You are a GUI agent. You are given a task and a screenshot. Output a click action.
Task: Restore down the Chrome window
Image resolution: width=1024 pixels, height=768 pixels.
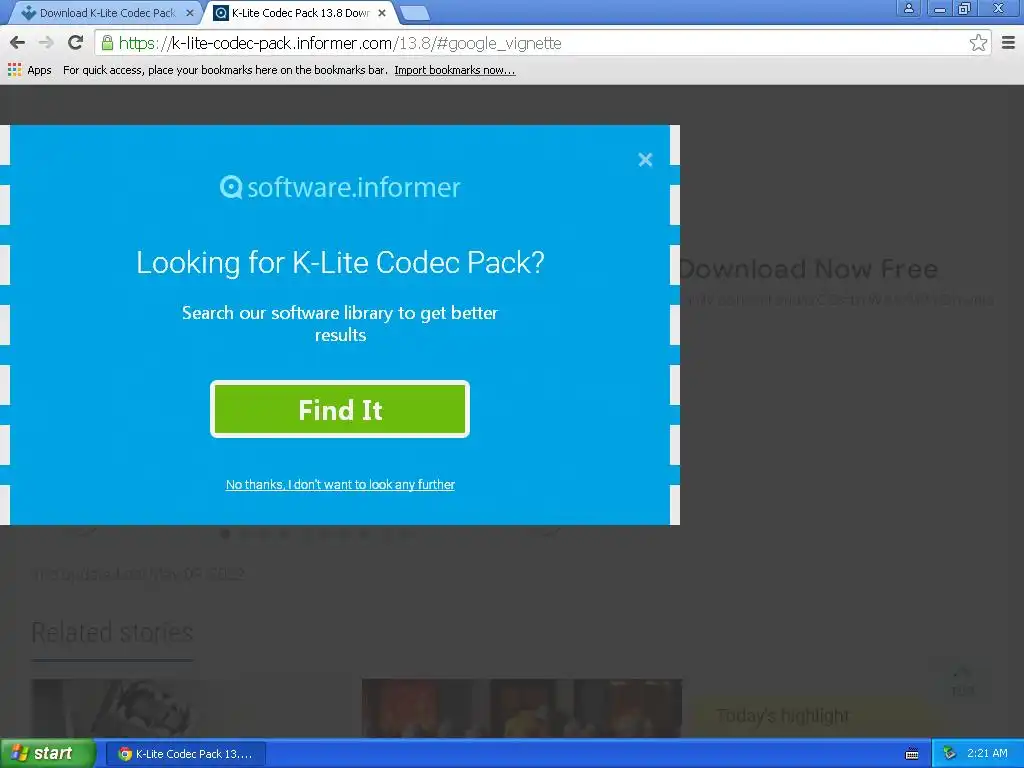click(x=964, y=8)
